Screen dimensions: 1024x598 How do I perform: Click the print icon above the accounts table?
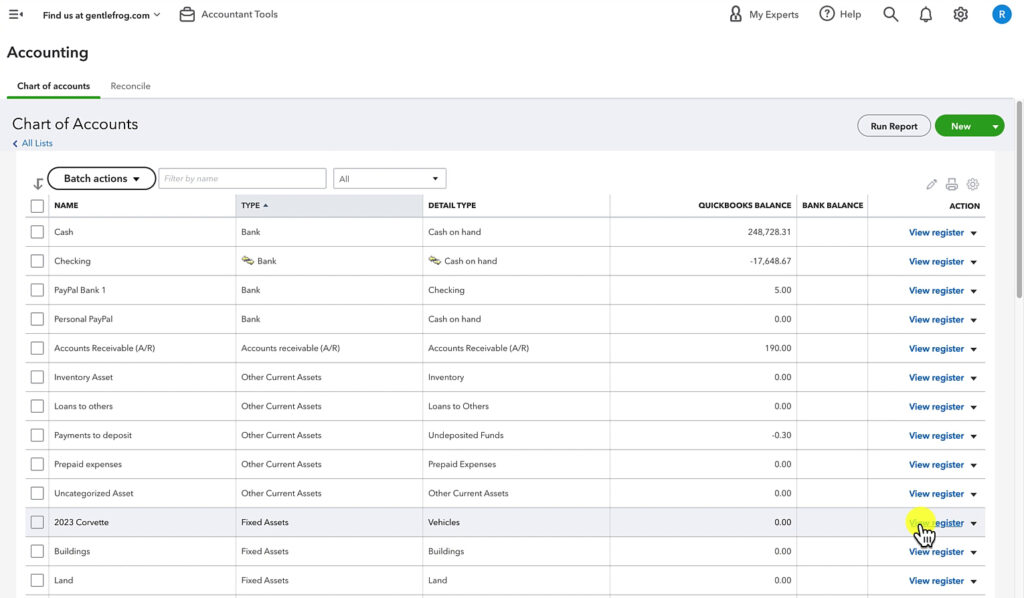(x=951, y=184)
